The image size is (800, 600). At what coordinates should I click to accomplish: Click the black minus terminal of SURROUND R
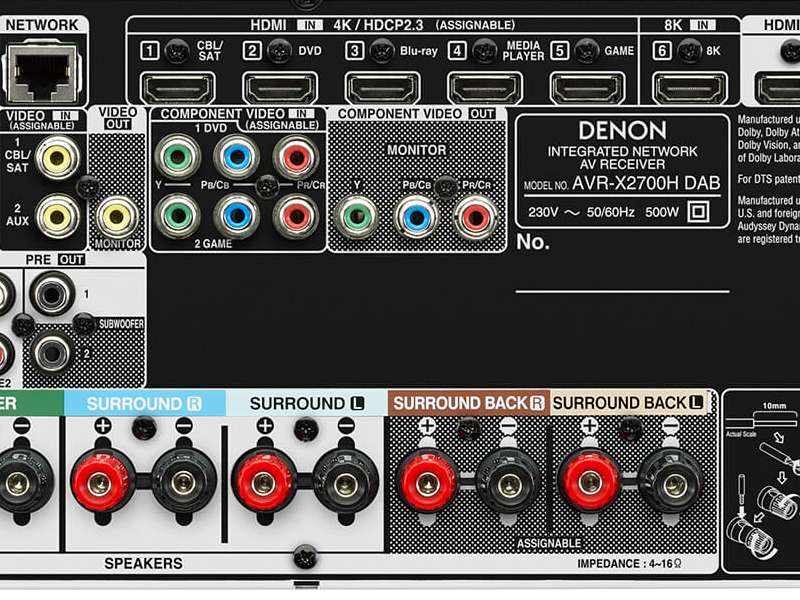pos(184,483)
